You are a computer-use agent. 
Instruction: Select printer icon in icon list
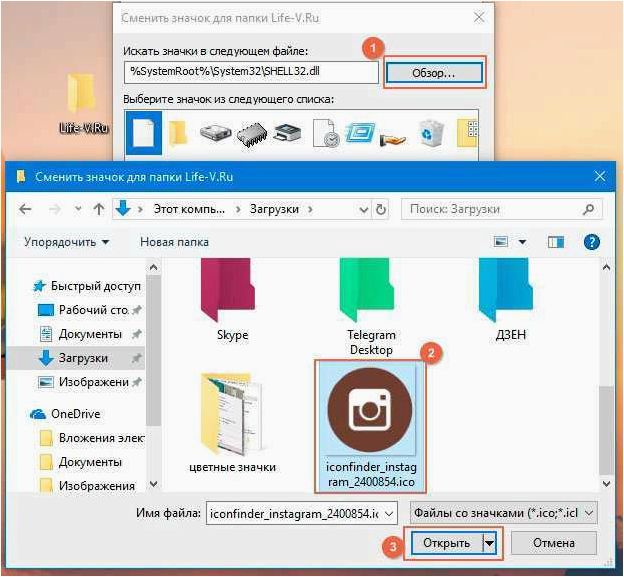coord(287,133)
